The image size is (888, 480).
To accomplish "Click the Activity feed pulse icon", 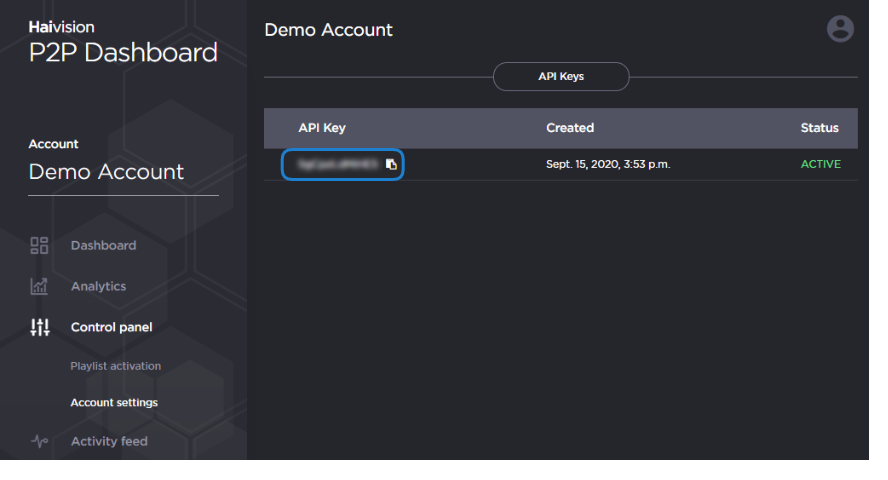I will [39, 441].
